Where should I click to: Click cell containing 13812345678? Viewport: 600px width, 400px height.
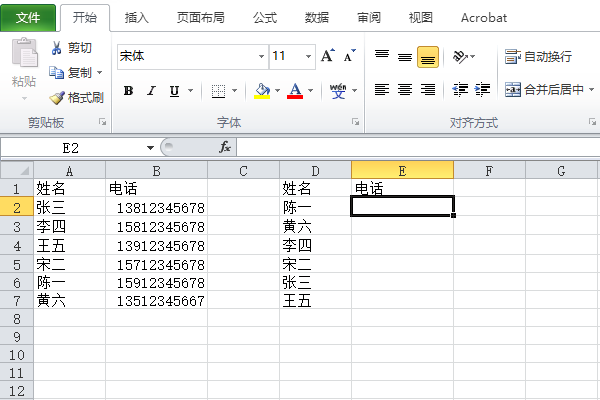pos(157,208)
